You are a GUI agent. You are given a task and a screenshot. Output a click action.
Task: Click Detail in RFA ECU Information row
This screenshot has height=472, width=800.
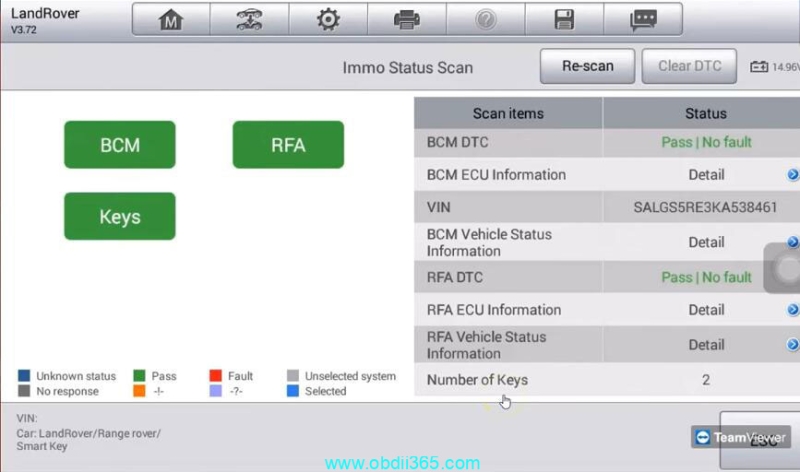pyautogui.click(x=706, y=310)
